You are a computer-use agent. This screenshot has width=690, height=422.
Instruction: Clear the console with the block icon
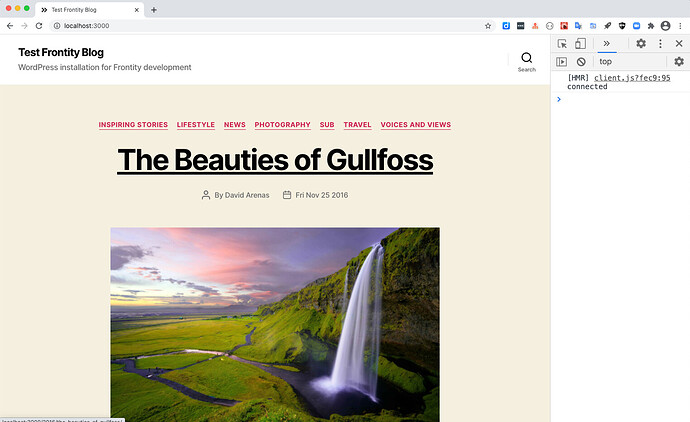[x=581, y=62]
